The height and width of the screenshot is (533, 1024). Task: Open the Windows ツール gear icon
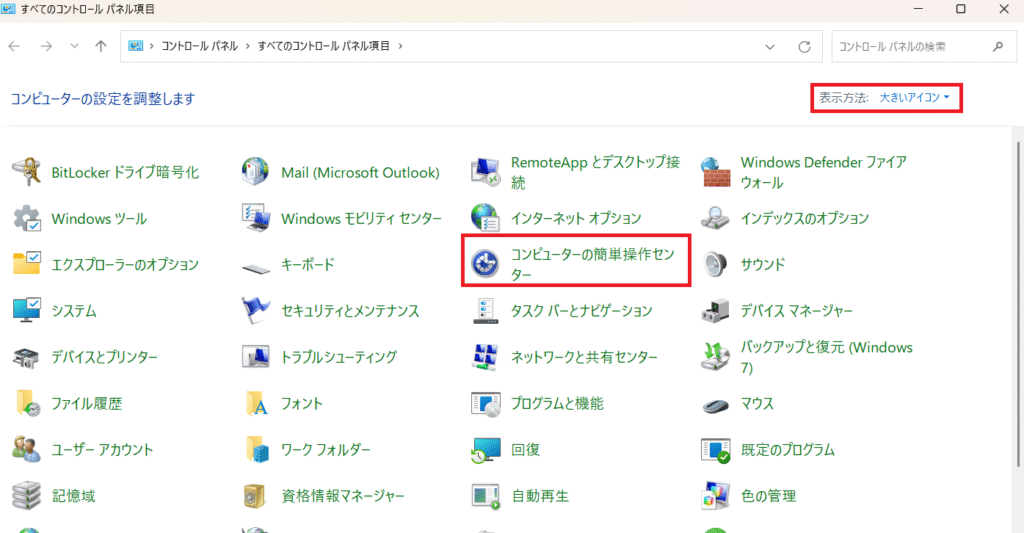click(x=27, y=218)
